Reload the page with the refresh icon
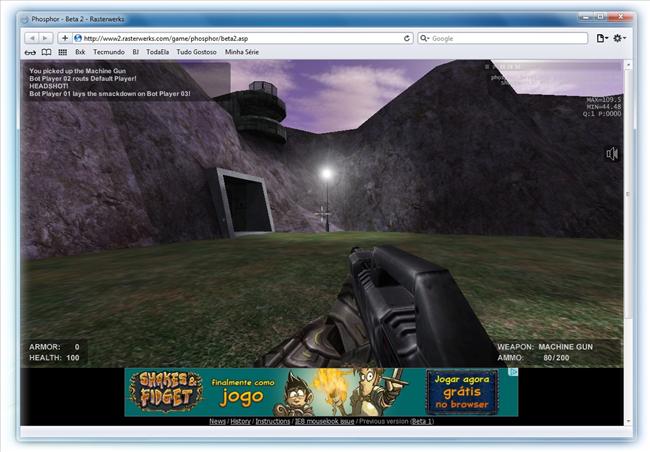Viewport: 650px width, 452px height. click(x=407, y=38)
